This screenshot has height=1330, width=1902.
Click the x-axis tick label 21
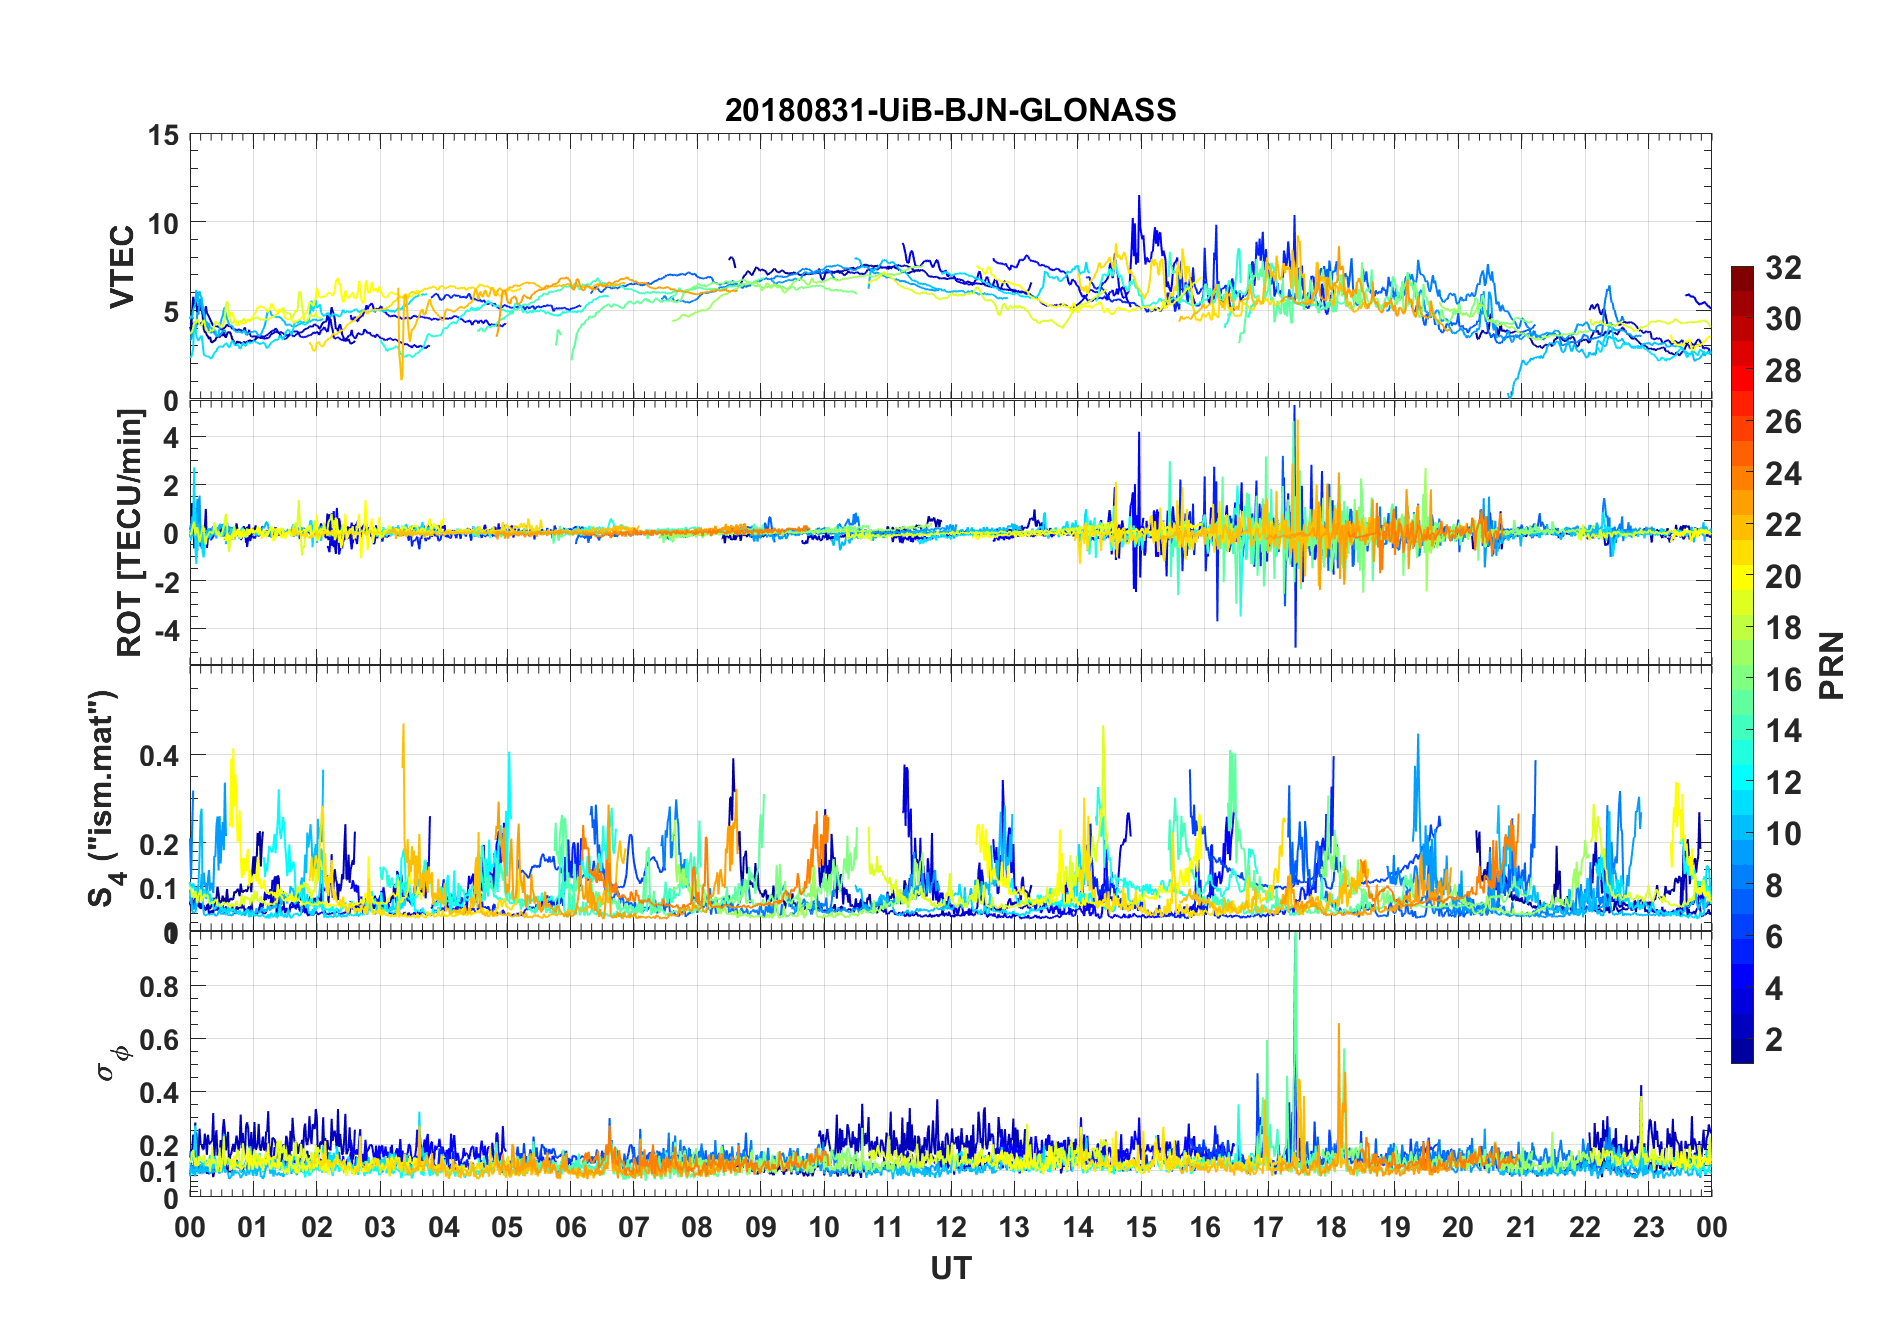click(1521, 1227)
